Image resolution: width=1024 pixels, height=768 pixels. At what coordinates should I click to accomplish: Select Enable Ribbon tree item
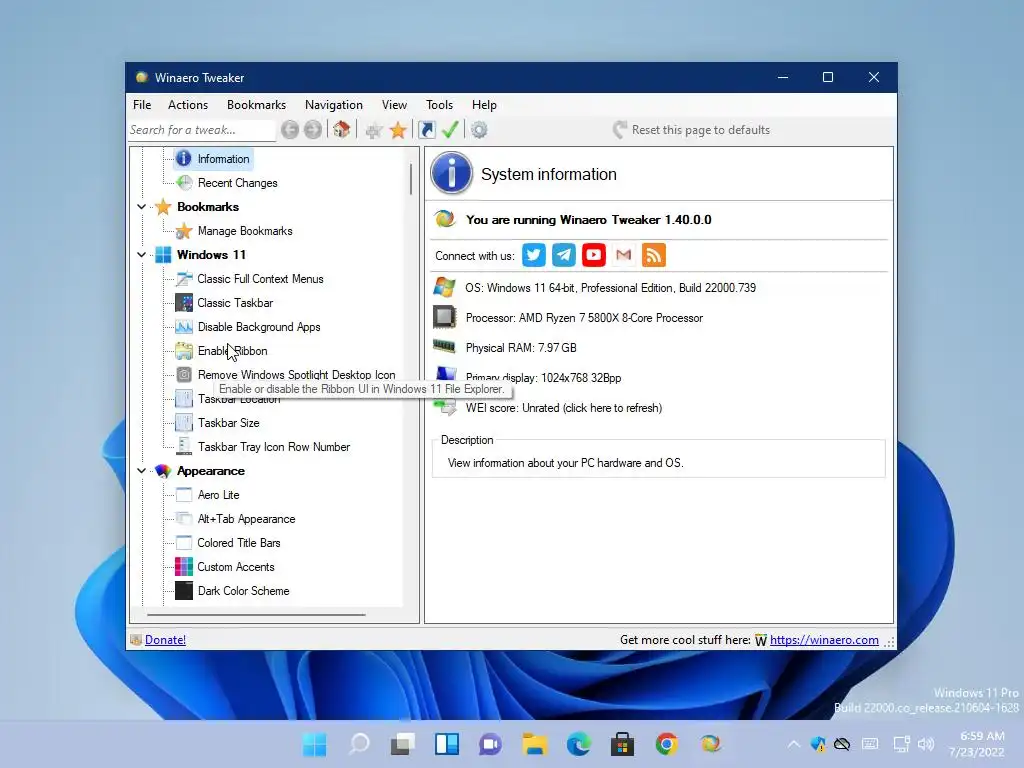232,351
